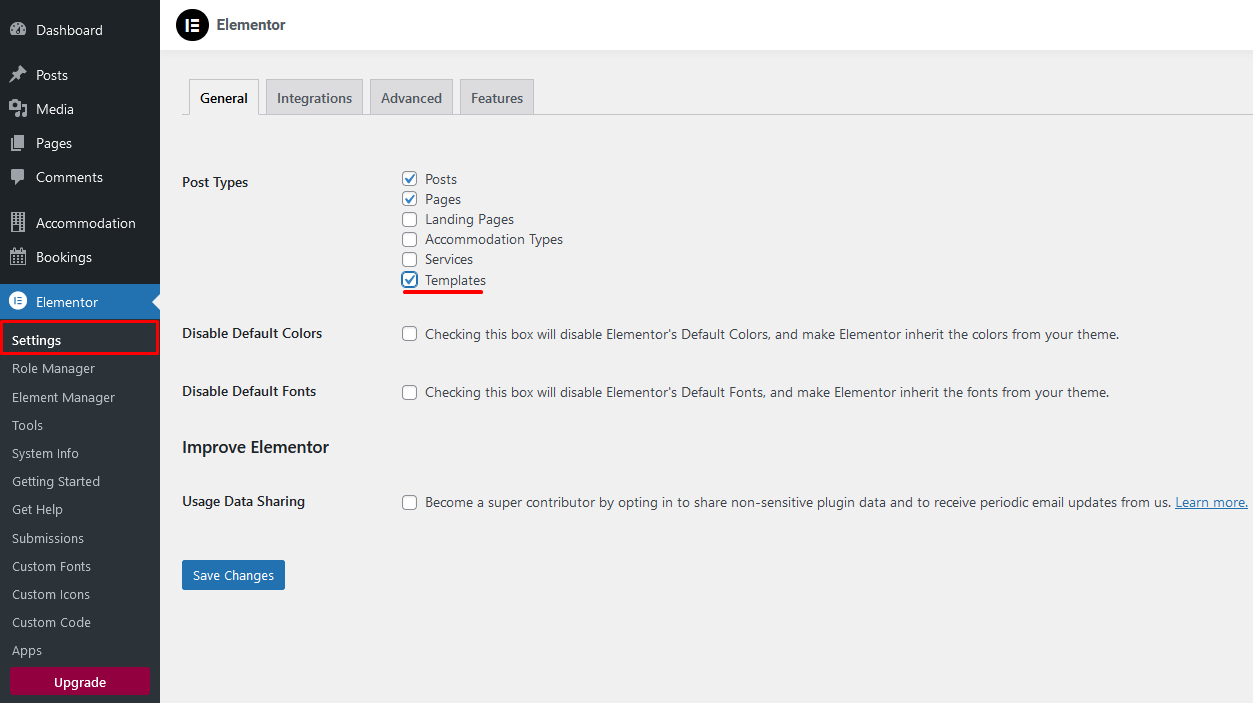The width and height of the screenshot is (1253, 703).
Task: Click the Elementor title in header
Action: pyautogui.click(x=251, y=25)
